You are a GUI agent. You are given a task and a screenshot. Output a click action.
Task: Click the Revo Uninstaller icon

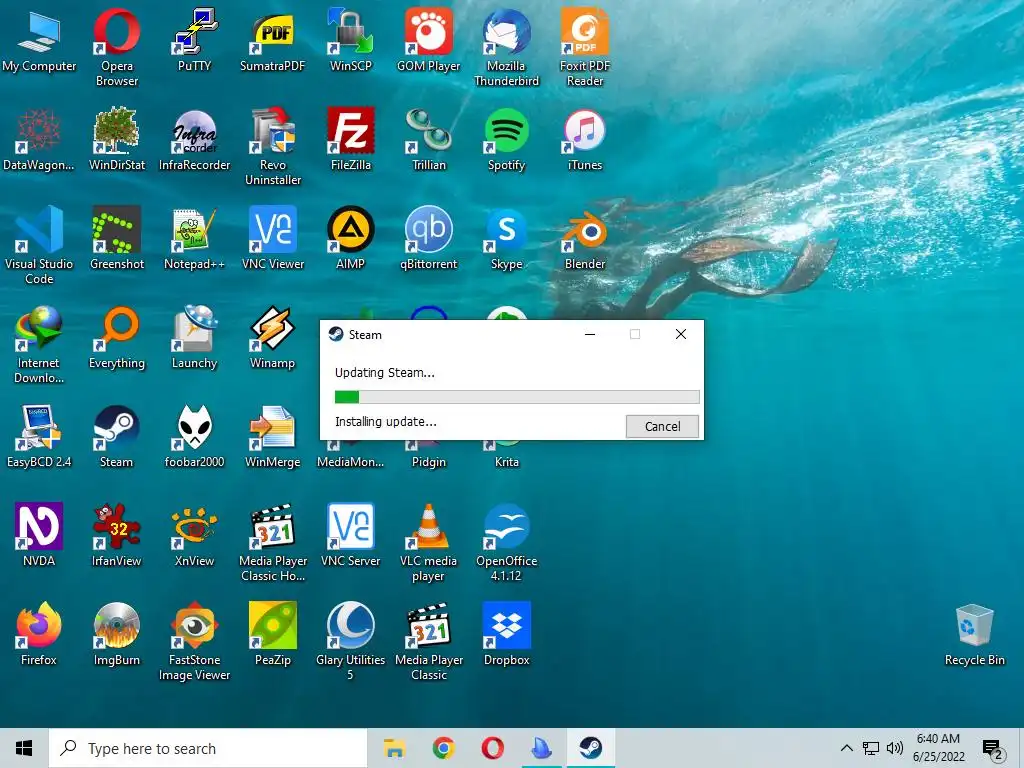click(272, 147)
